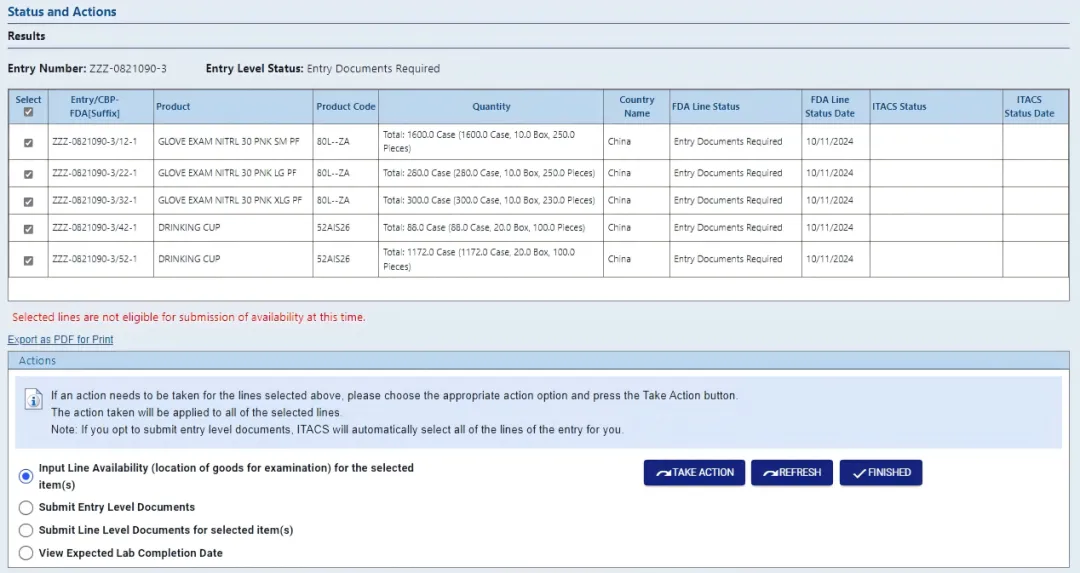Screen dimensions: 1080x573
Task: Select Input Line Availability radio option
Action: coord(26,476)
